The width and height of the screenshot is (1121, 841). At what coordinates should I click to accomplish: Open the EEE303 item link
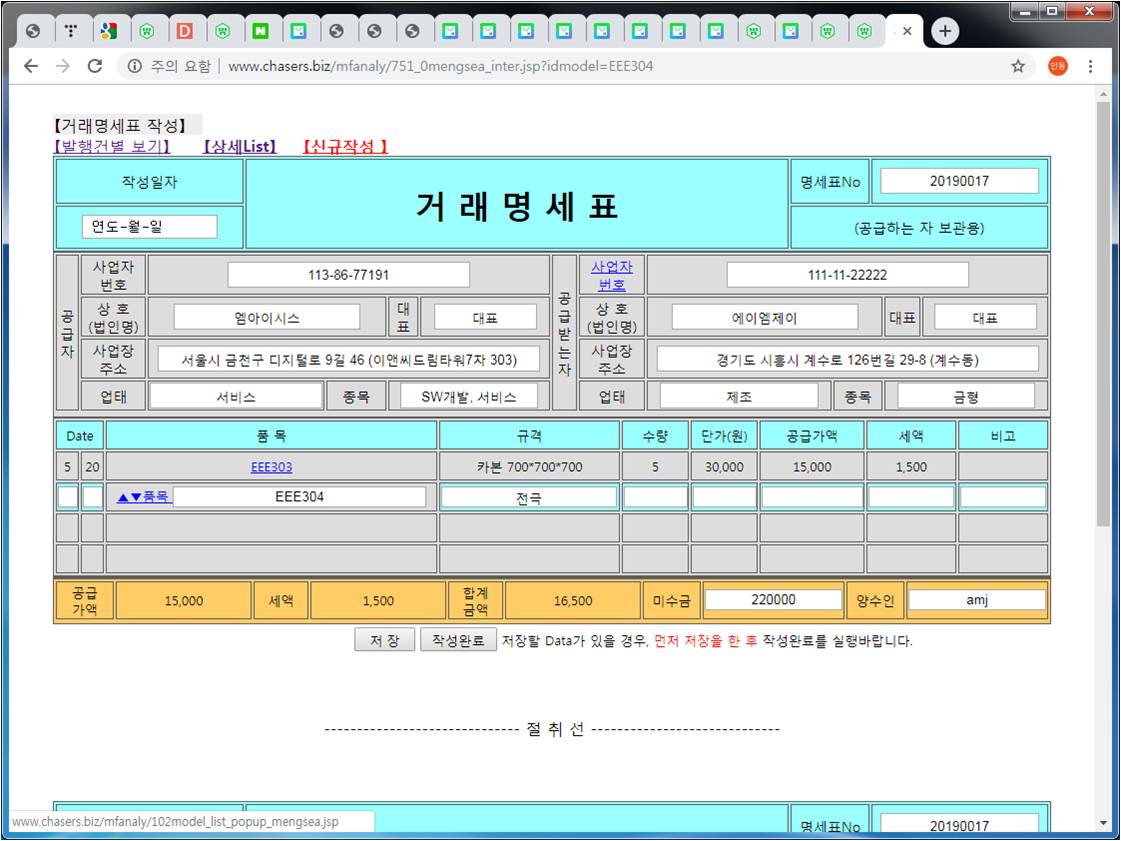point(272,467)
